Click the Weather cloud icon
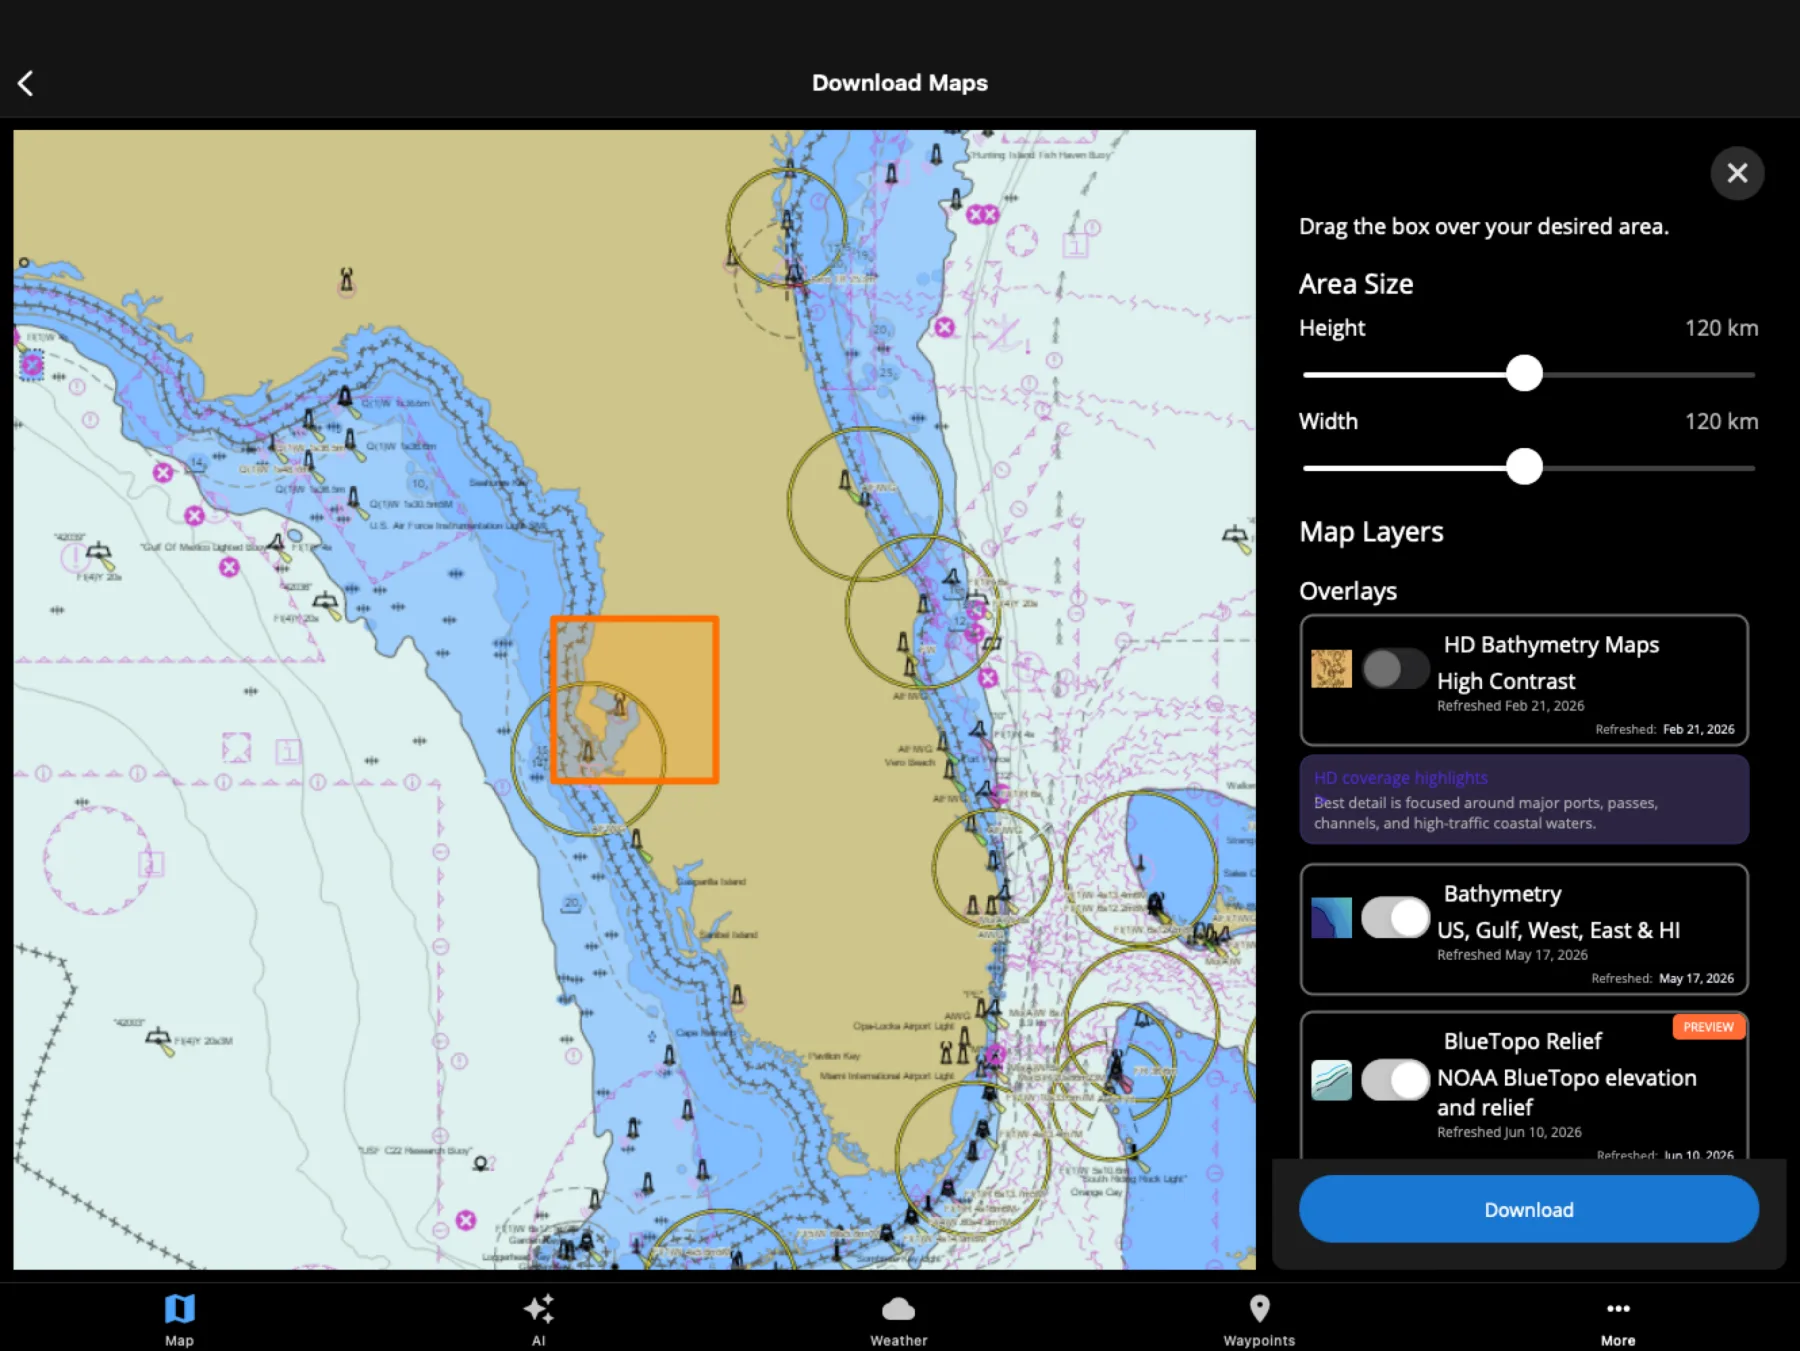This screenshot has height=1351, width=1800. (x=899, y=1309)
